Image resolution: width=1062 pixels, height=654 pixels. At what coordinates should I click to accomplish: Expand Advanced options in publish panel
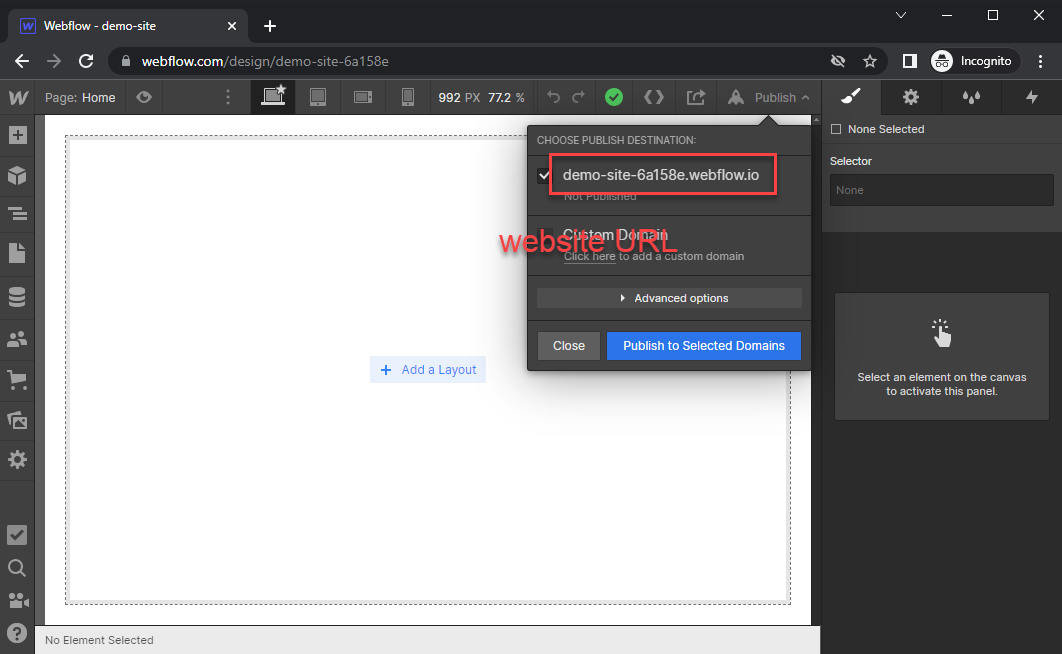tap(669, 298)
